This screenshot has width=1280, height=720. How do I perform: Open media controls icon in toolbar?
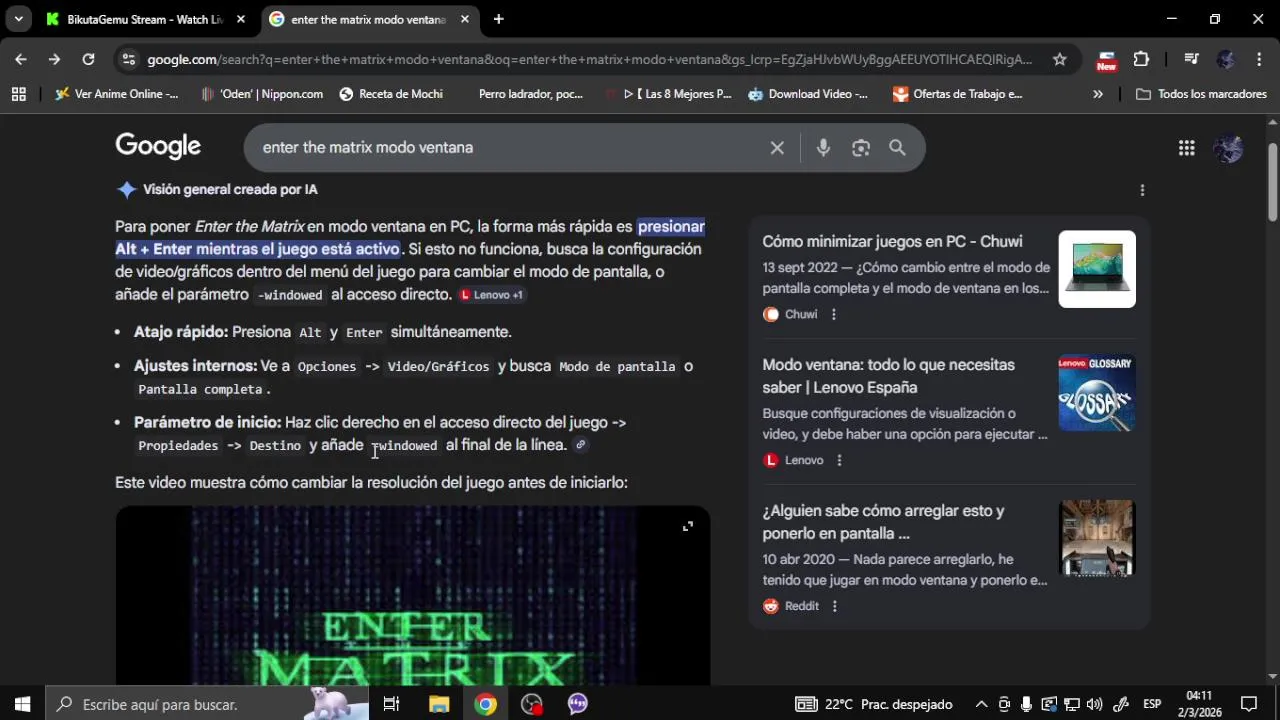[1191, 59]
